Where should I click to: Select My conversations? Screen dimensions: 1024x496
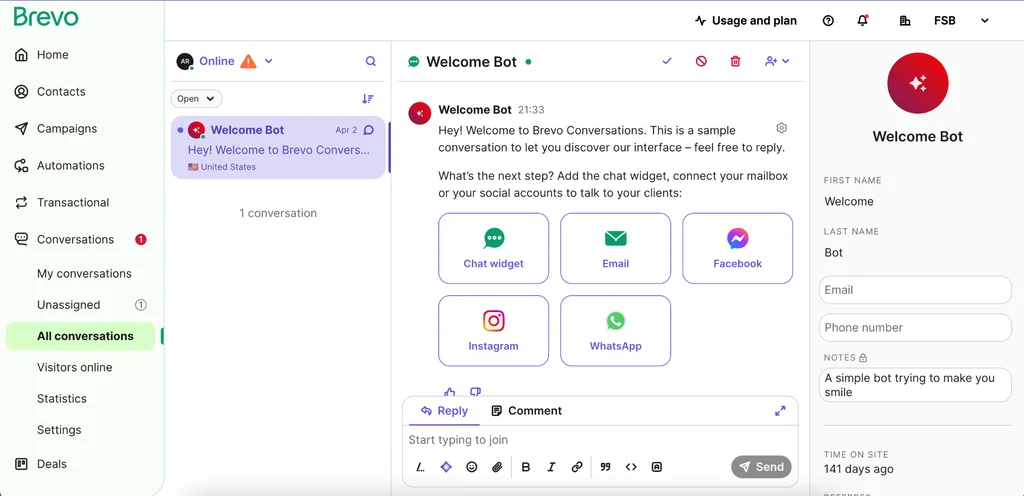tap(84, 273)
